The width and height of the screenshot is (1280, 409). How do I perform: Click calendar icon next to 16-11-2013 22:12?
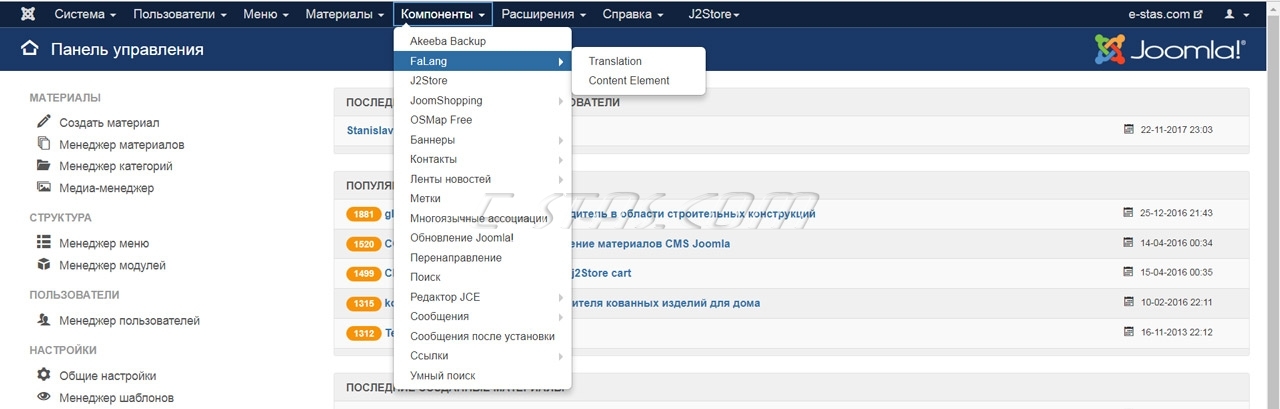click(x=1129, y=332)
